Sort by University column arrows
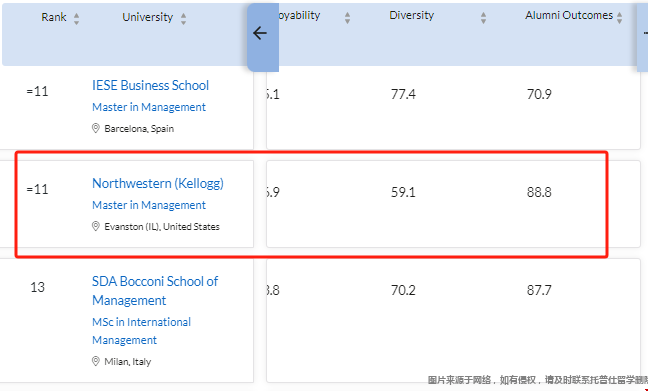This screenshot has width=648, height=391. [x=183, y=19]
